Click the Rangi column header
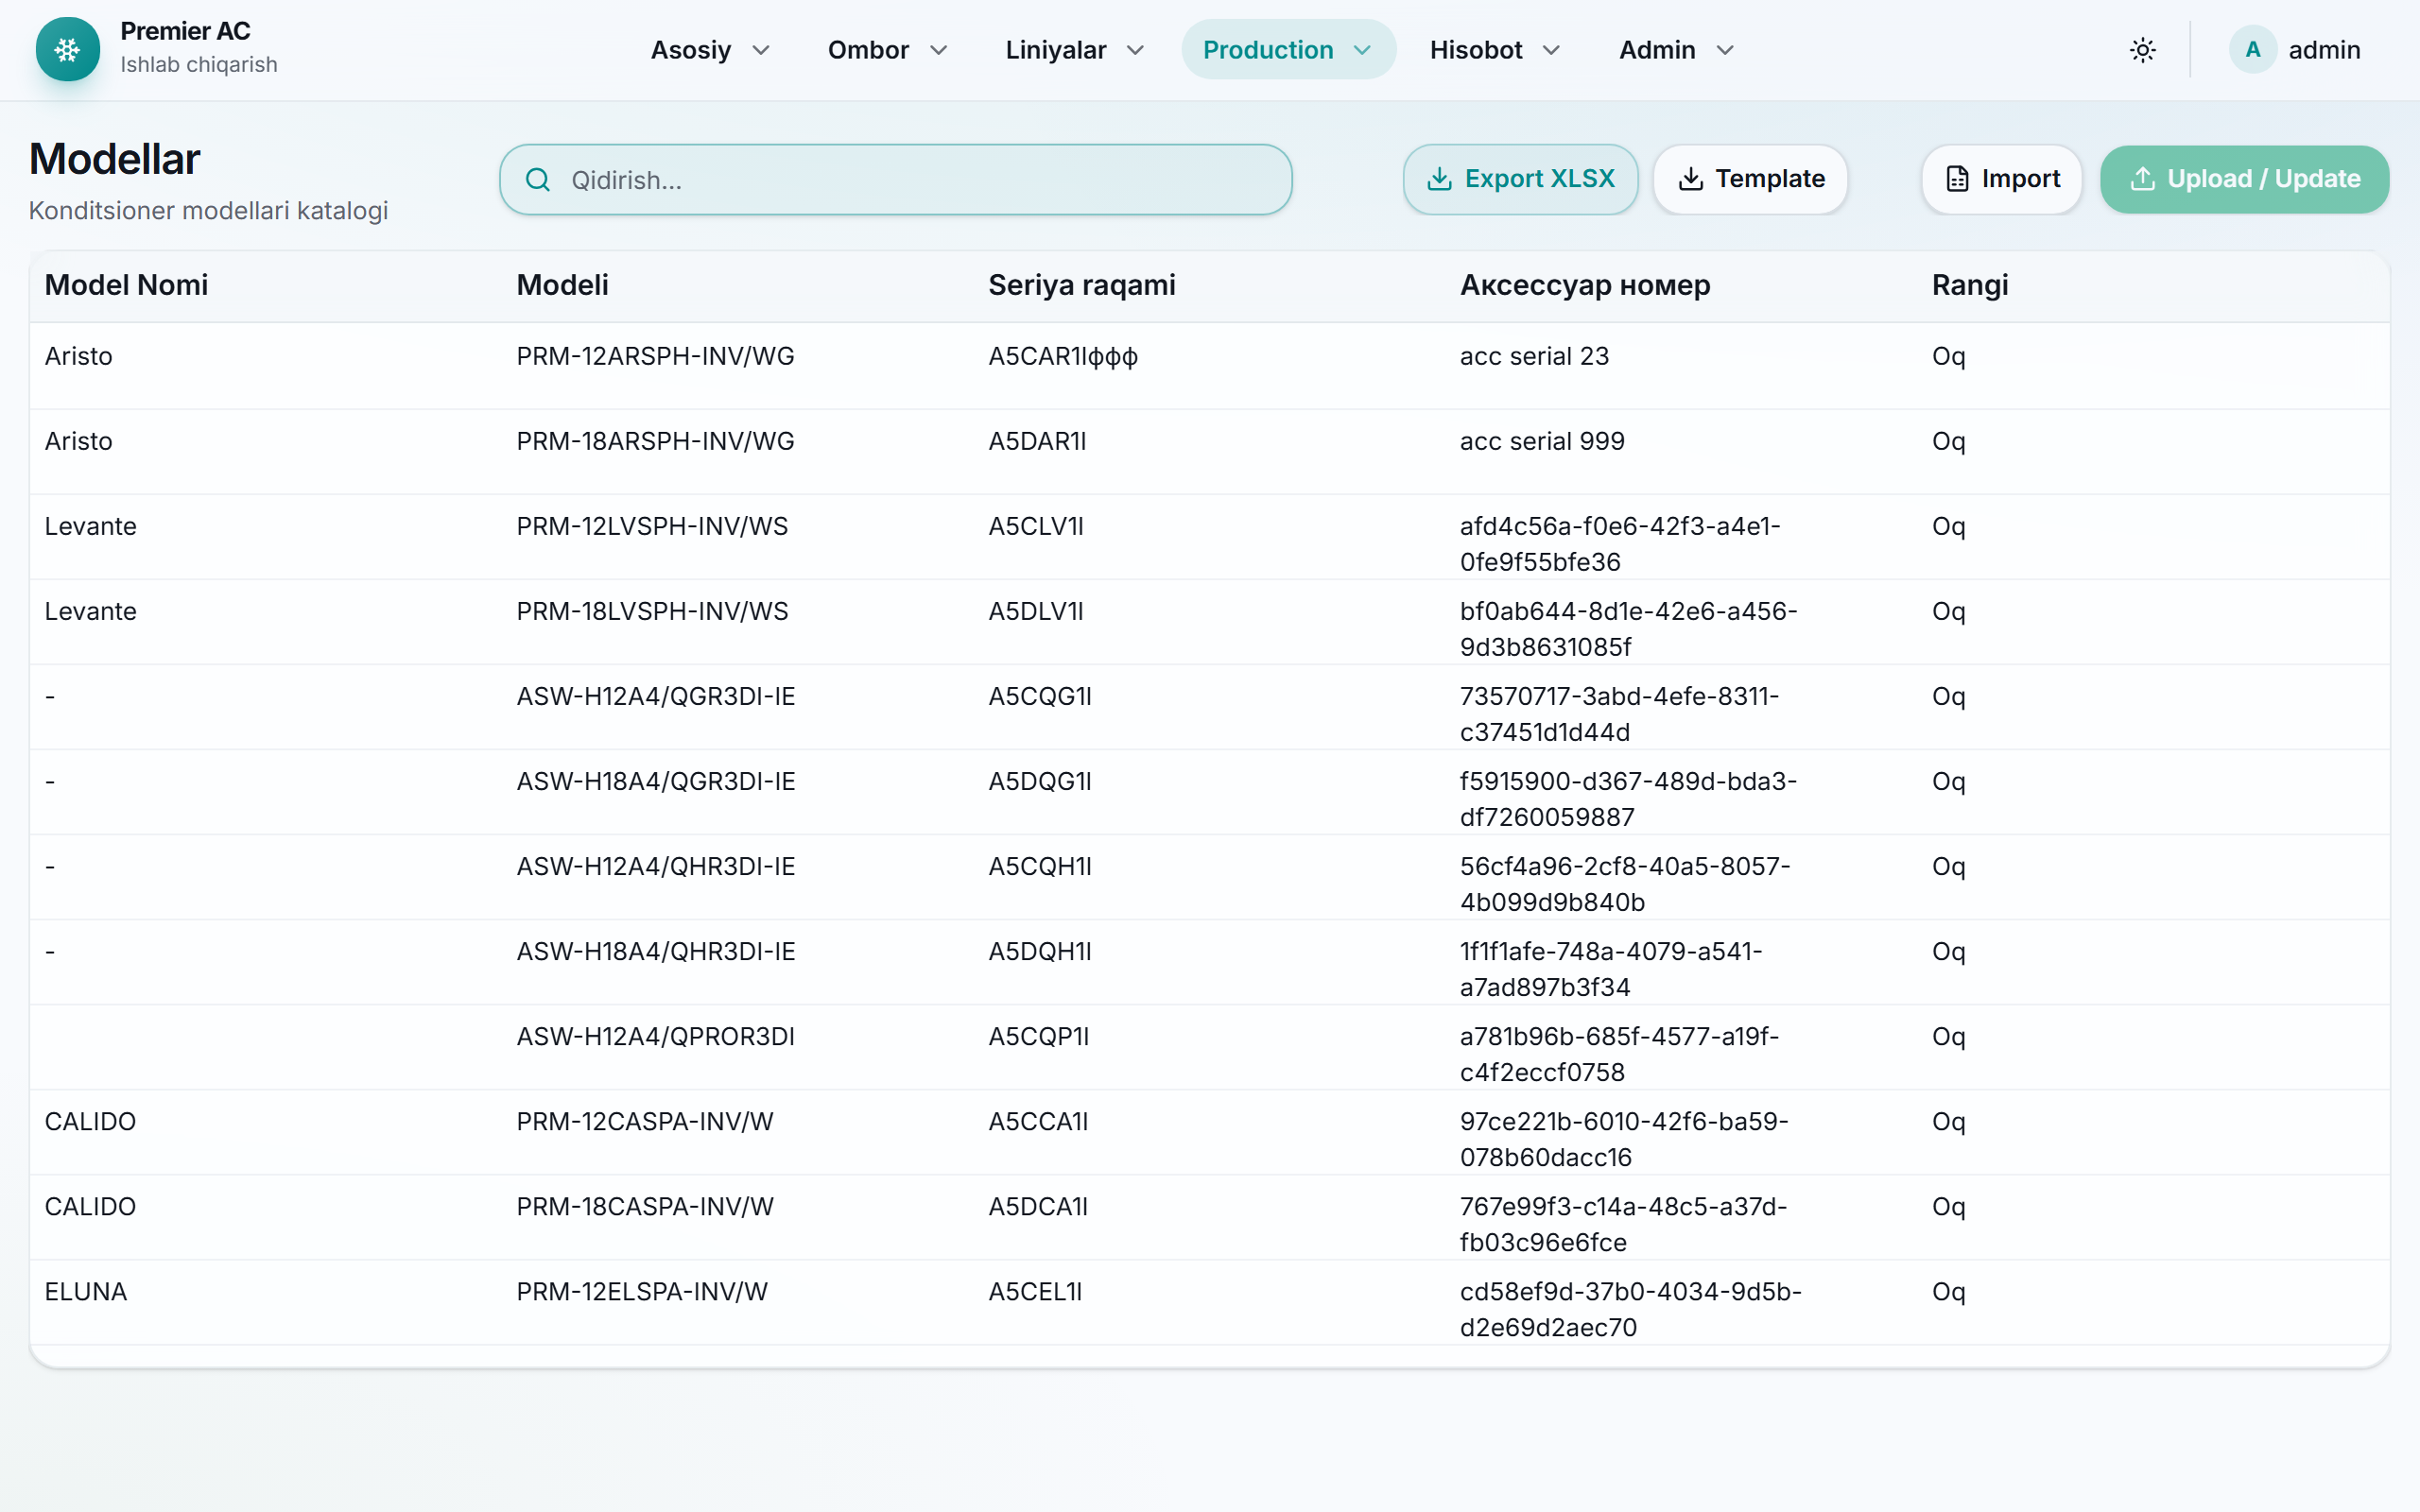Screen dimensions: 2420x1512 (x=1970, y=285)
